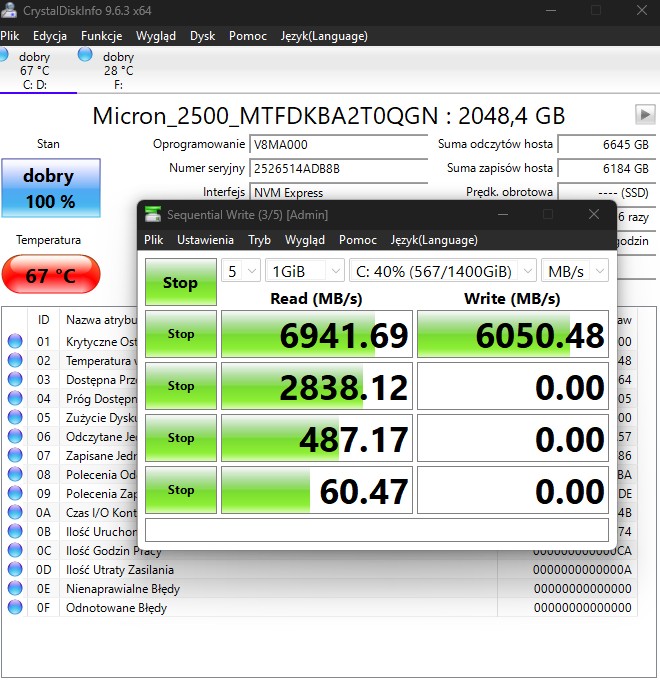The height and width of the screenshot is (683, 660).
Task: Open the MB/s unit dropdown
Action: pyautogui.click(x=574, y=271)
